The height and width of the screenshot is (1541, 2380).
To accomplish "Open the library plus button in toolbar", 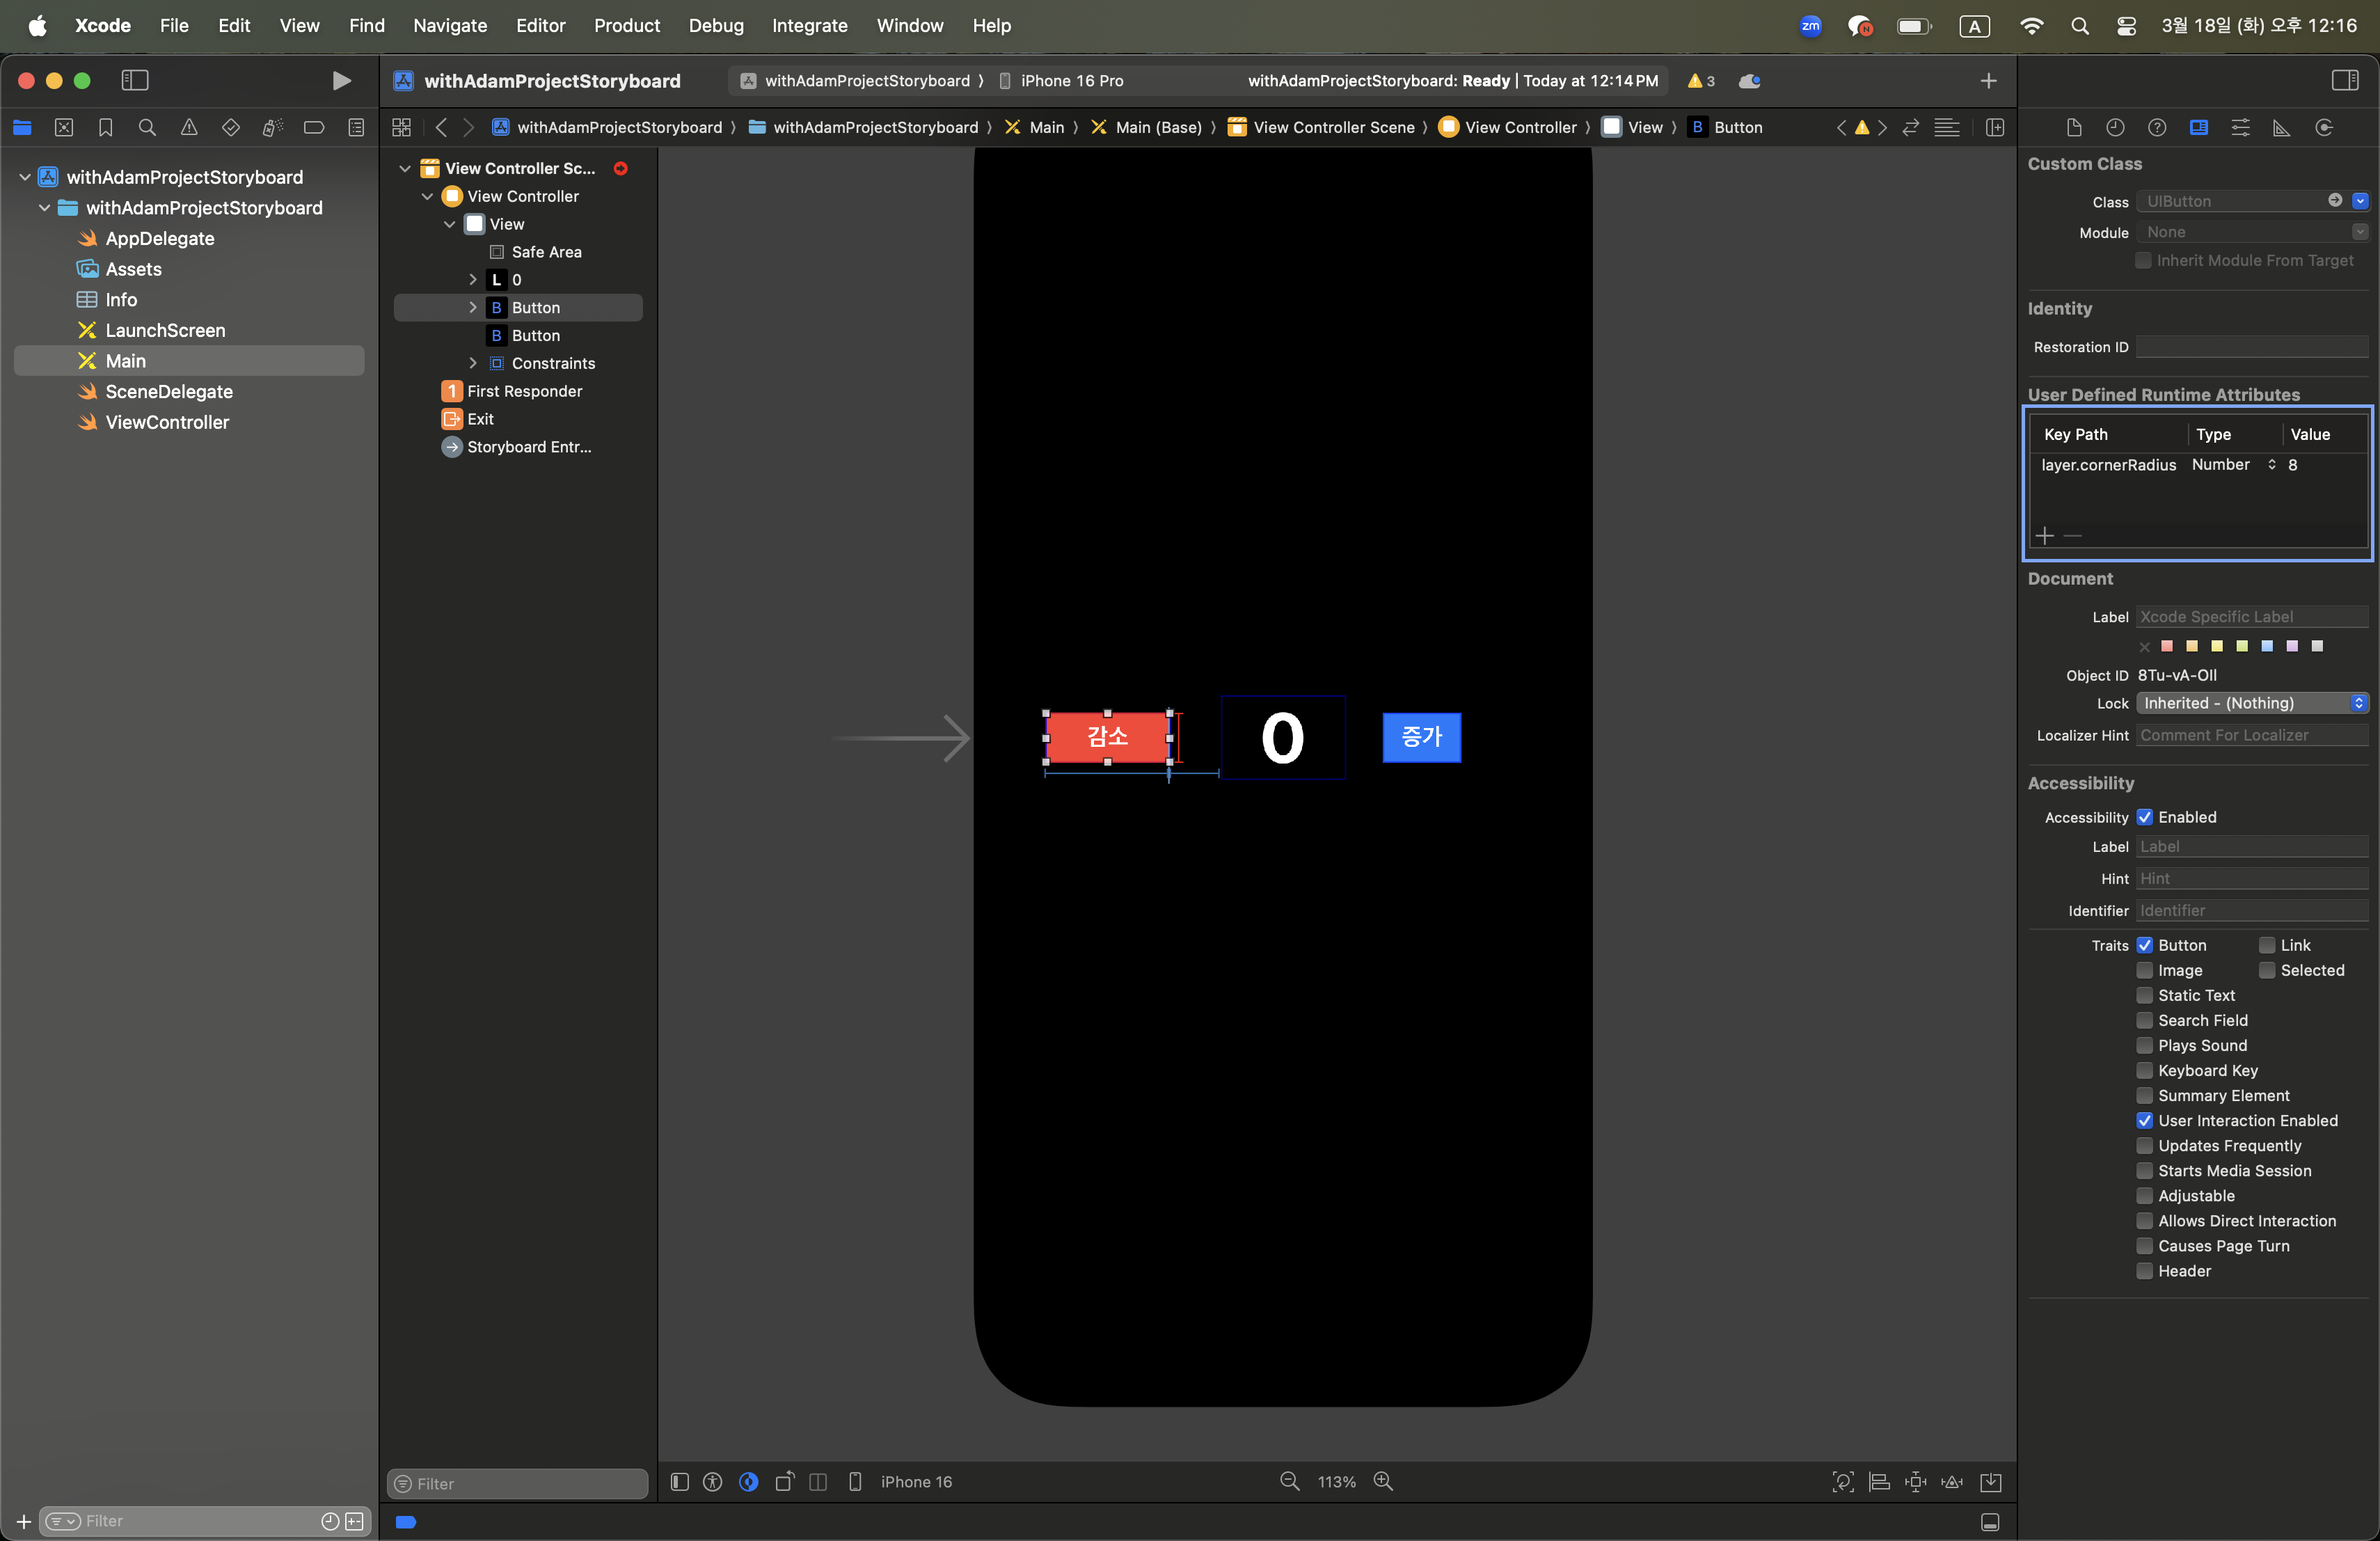I will point(1988,80).
